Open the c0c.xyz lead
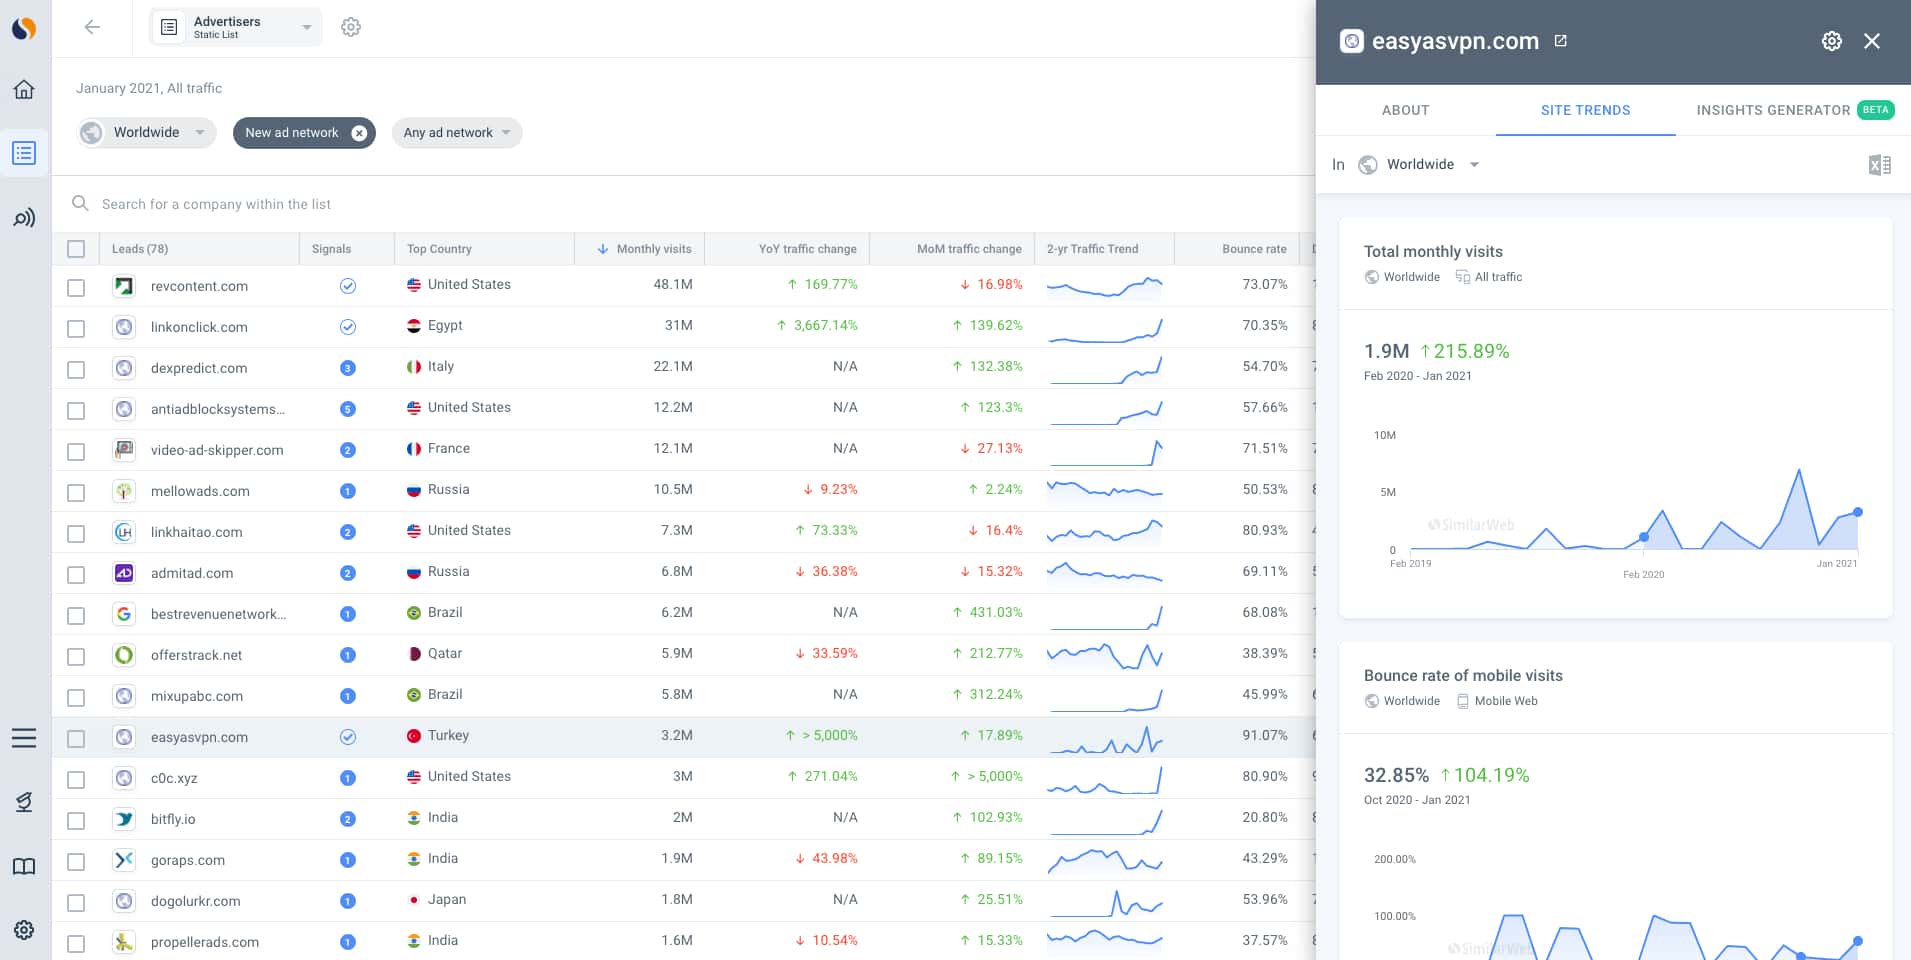The width and height of the screenshot is (1911, 960). [174, 778]
